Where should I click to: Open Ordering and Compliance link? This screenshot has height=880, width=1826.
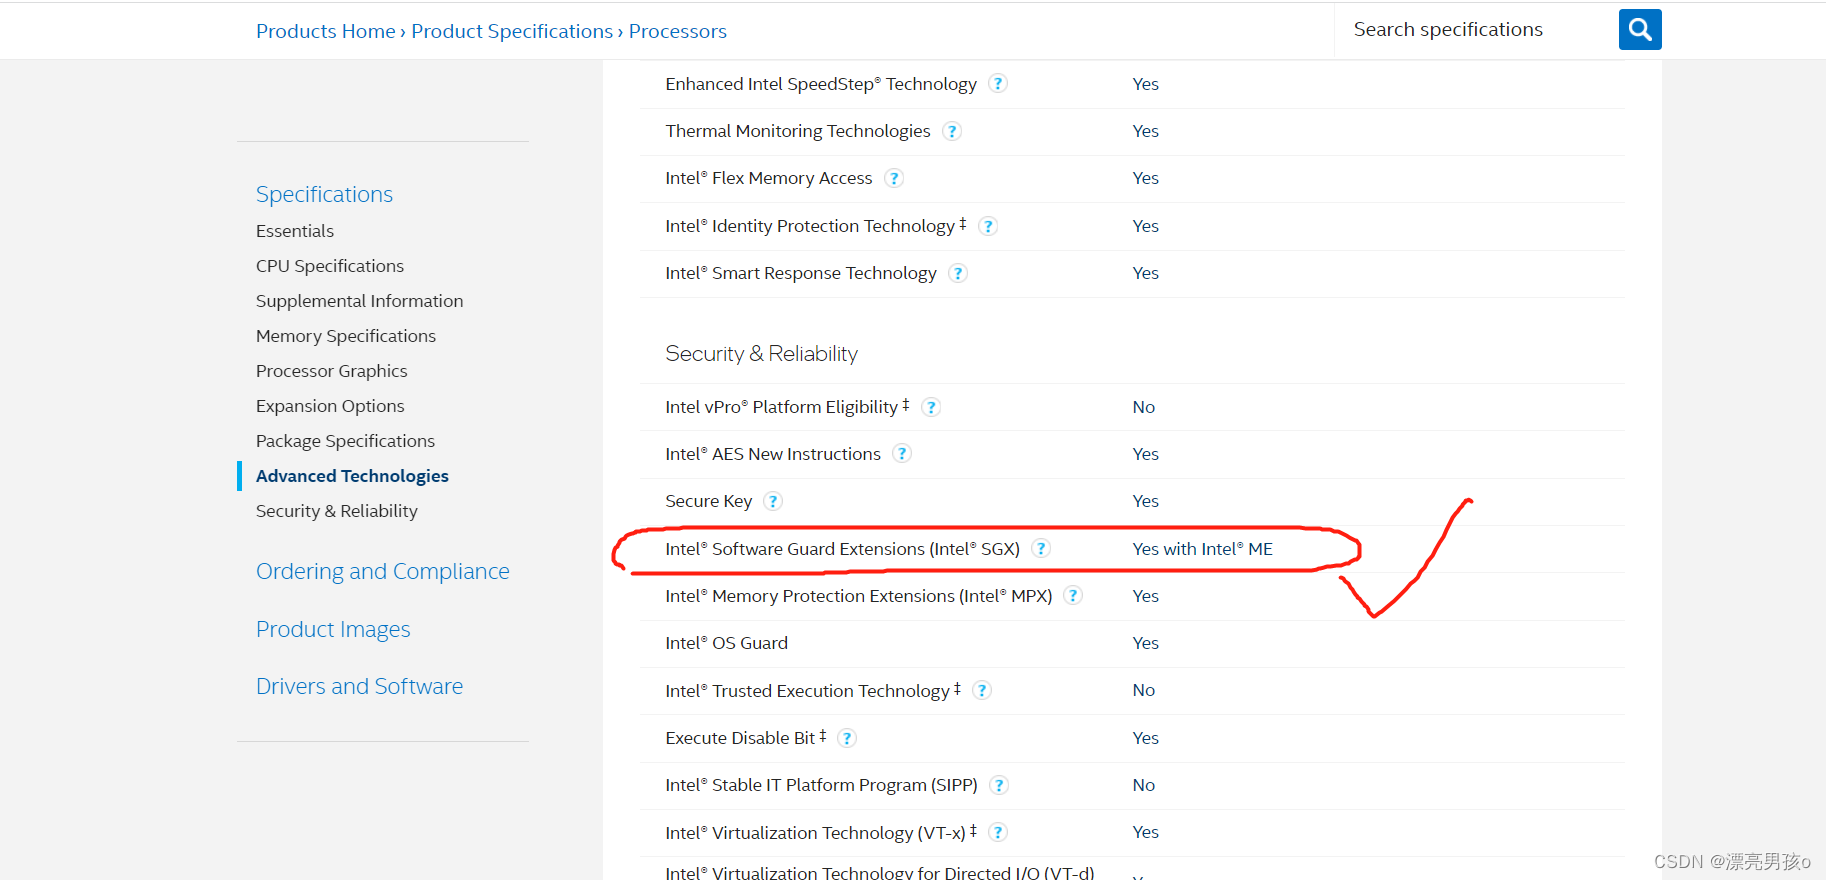pos(383,571)
